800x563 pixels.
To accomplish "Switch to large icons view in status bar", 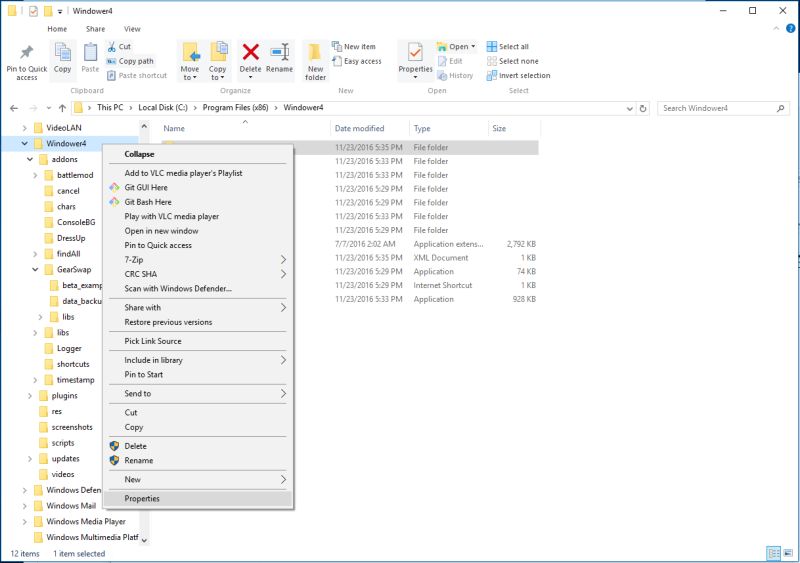I will [788, 553].
